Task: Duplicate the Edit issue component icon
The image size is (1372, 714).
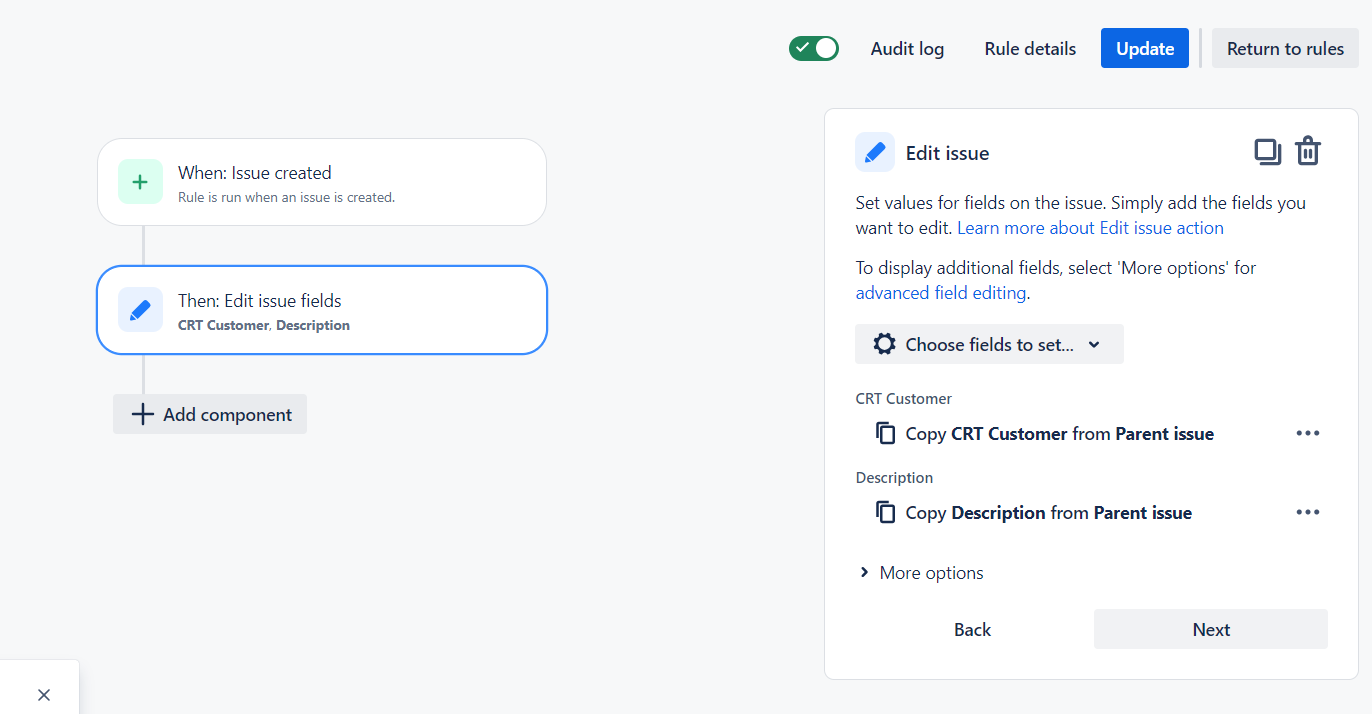Action: [x=1268, y=152]
